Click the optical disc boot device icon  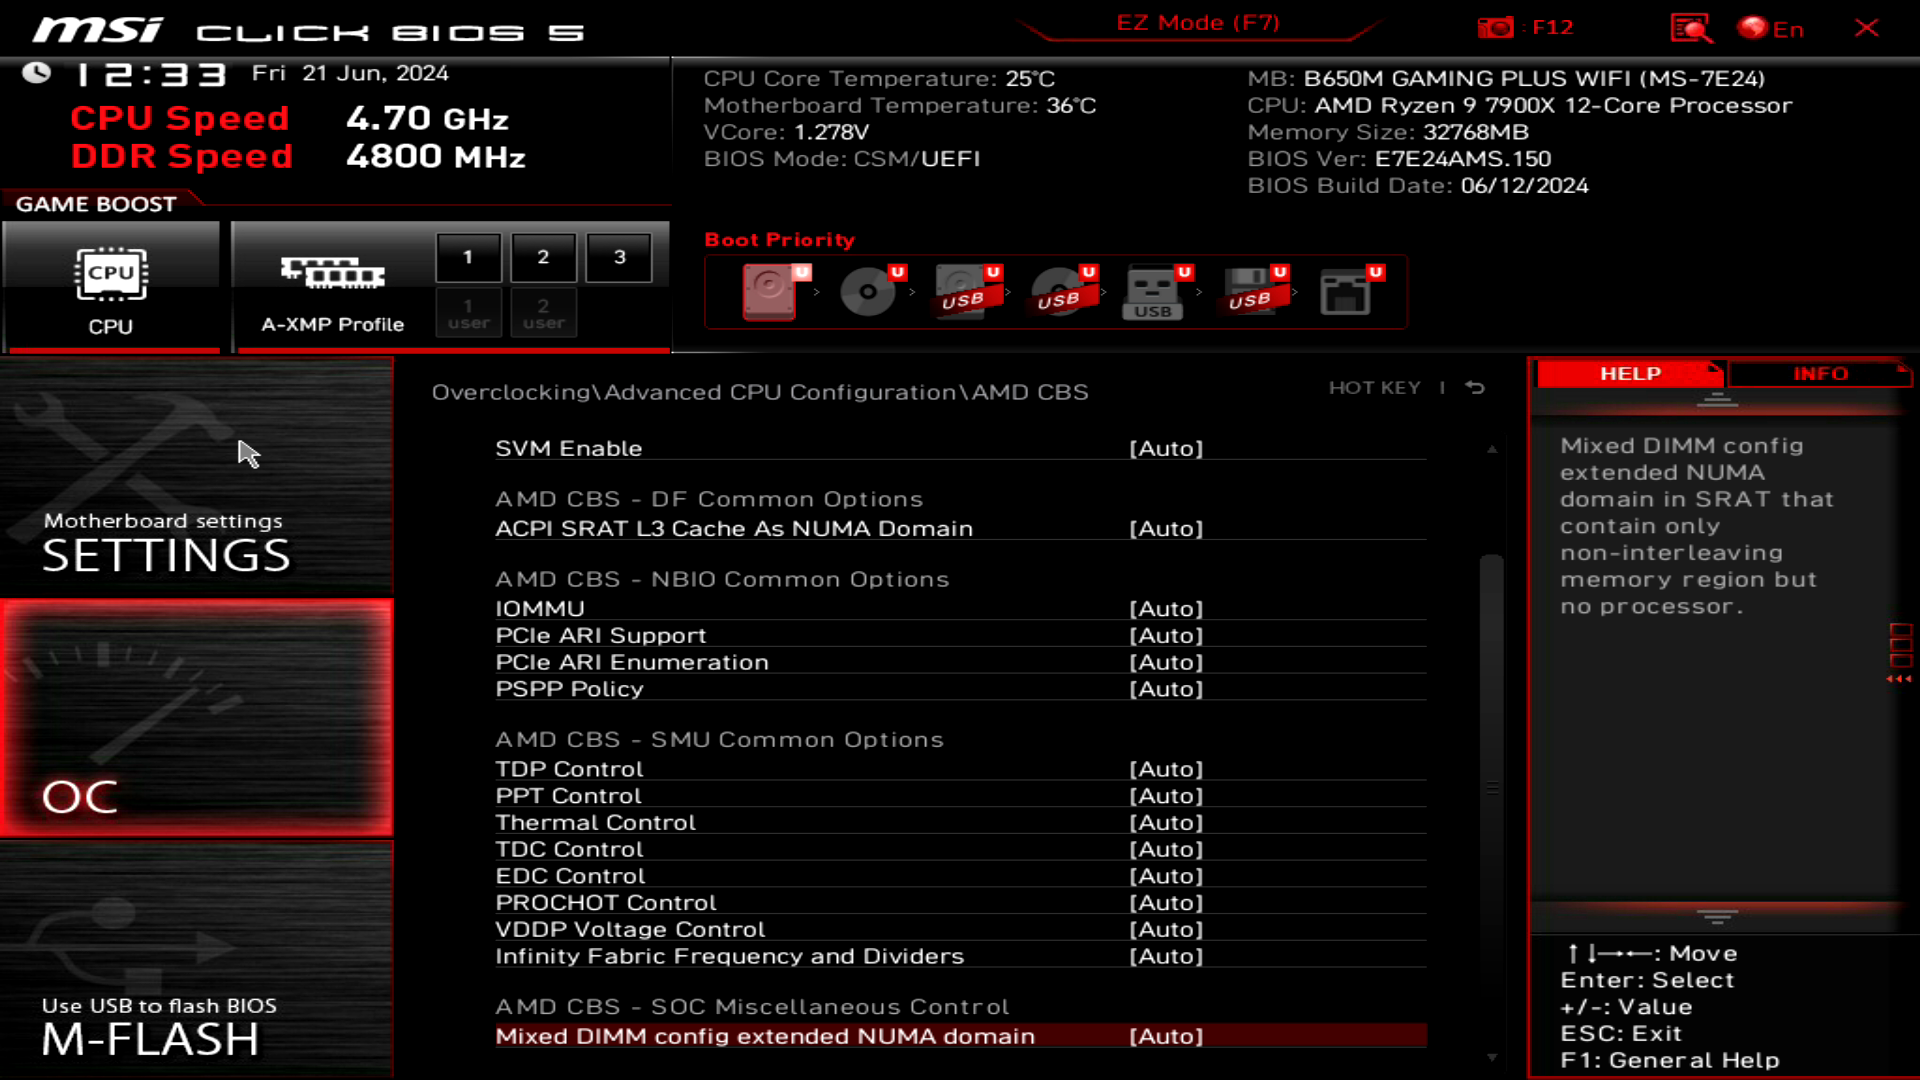click(x=867, y=293)
